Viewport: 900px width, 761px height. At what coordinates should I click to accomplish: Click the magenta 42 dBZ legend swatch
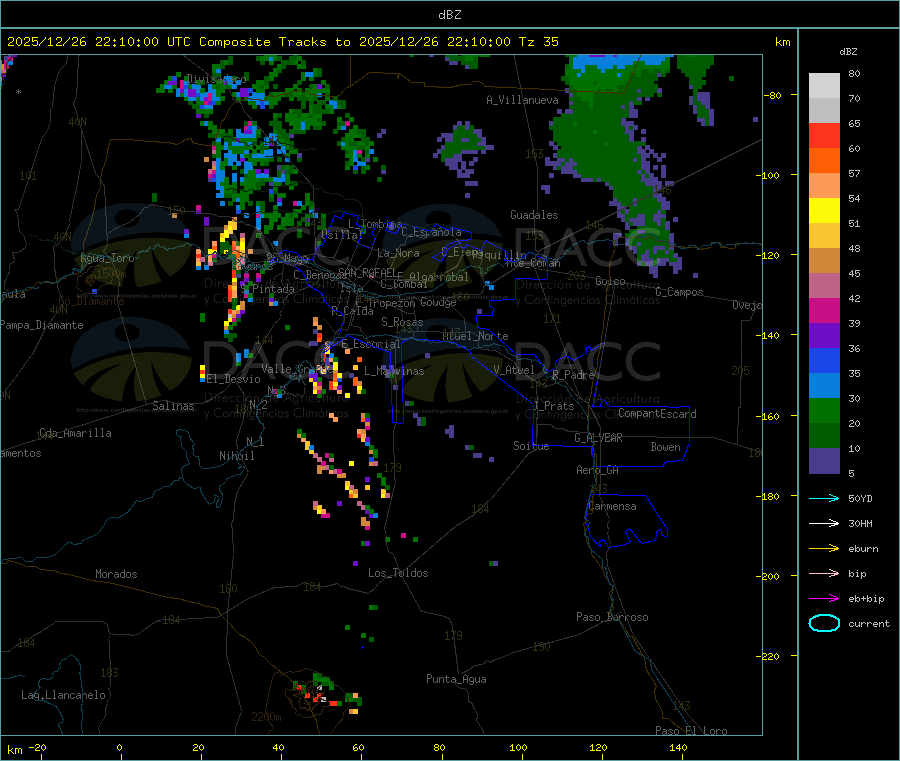[824, 310]
